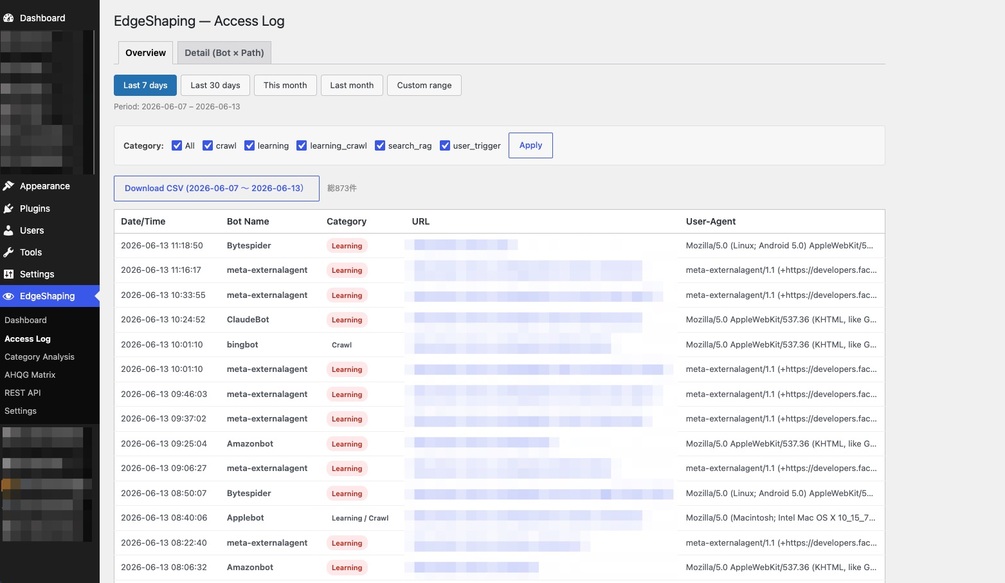The height and width of the screenshot is (583, 1005).
Task: Click the Settings sliders icon in sidebar
Action: click(x=8, y=274)
